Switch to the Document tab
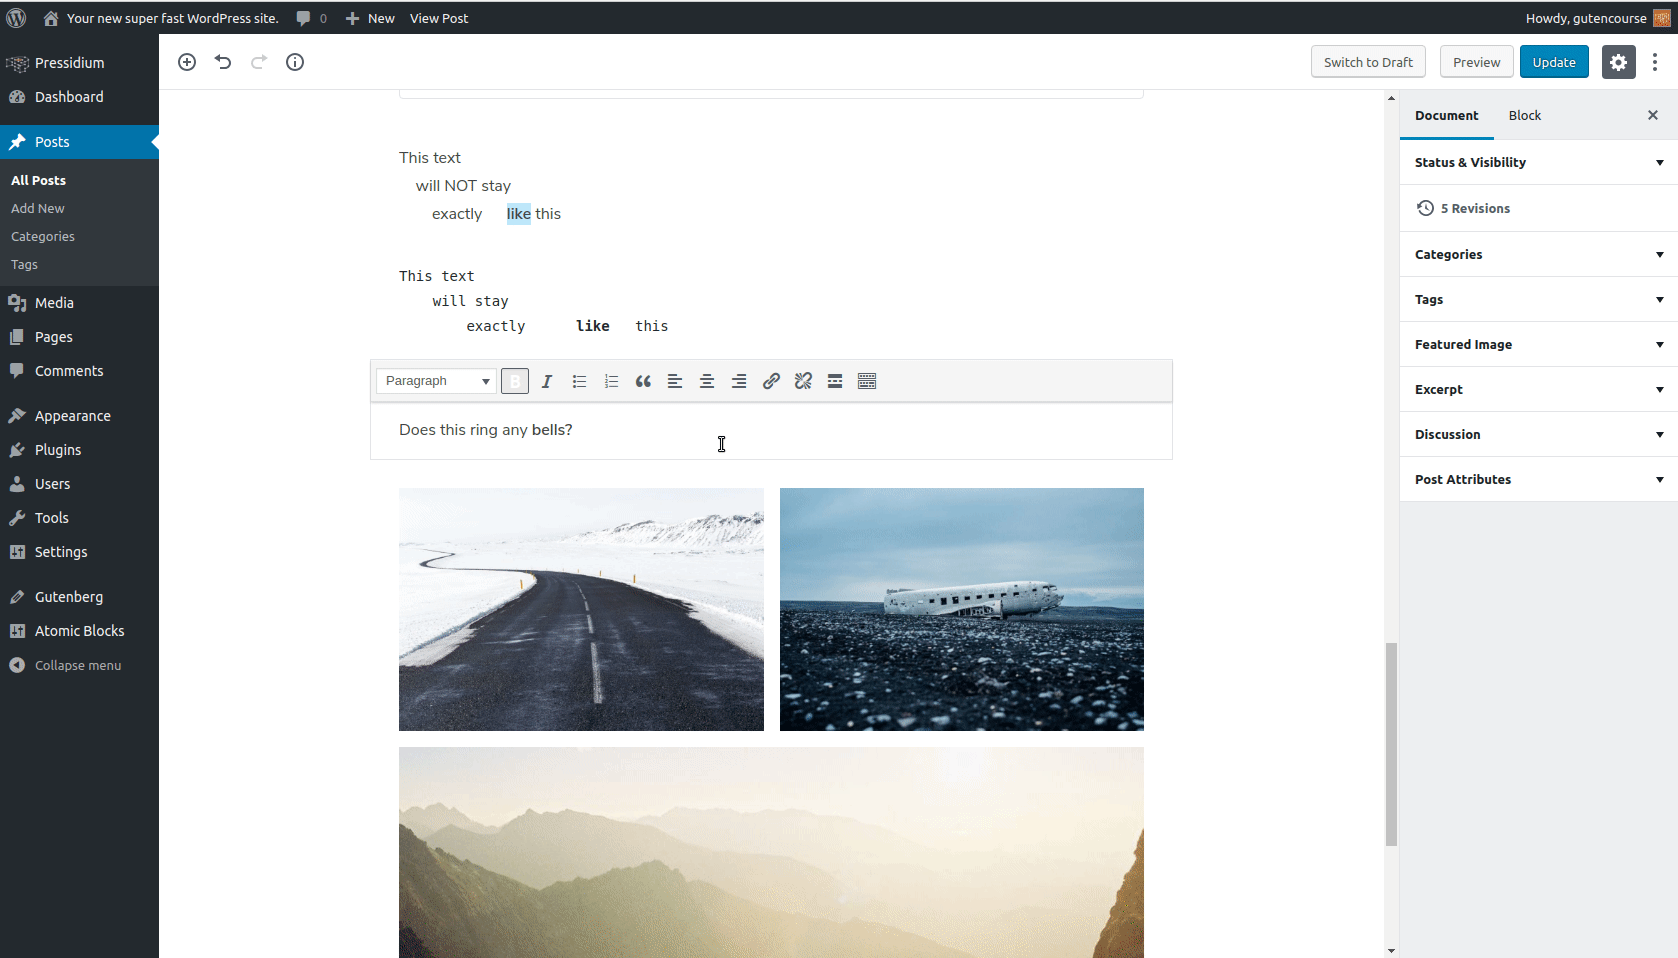Screen dimensions: 1678x958 (x=1446, y=115)
